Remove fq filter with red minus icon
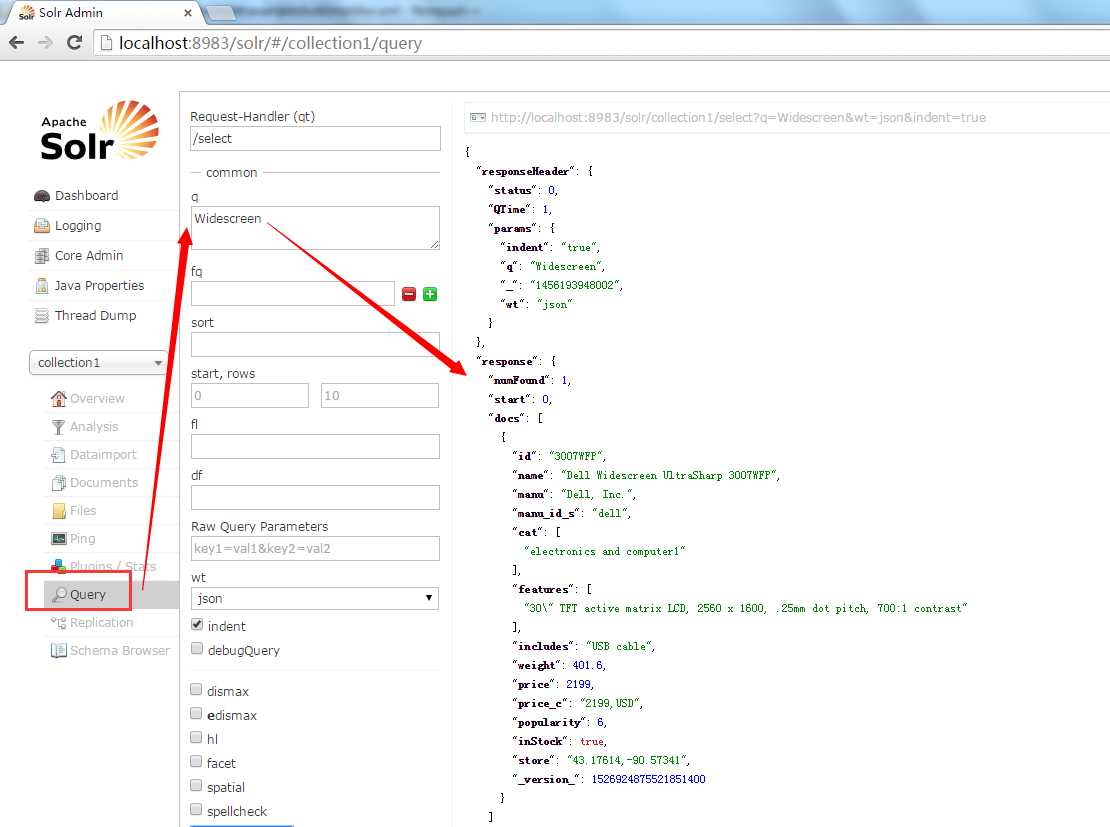The image size is (1110, 827). click(409, 294)
